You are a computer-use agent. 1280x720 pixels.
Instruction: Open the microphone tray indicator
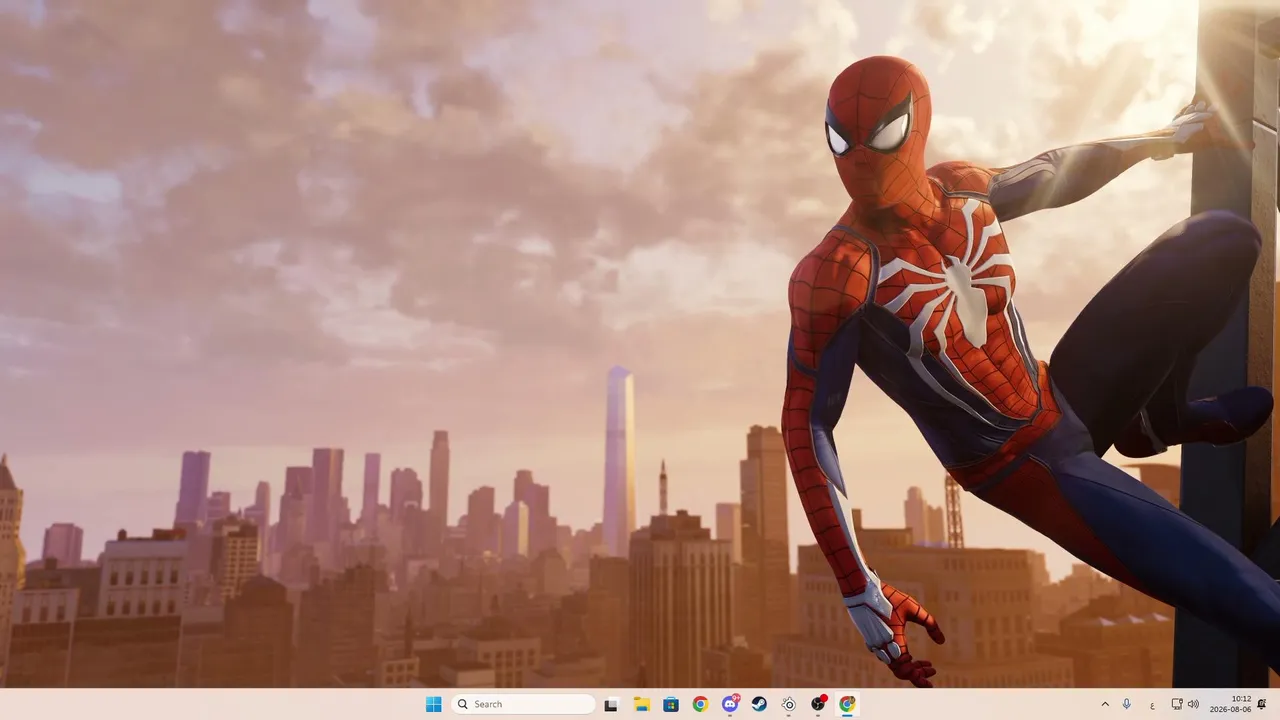(1127, 704)
